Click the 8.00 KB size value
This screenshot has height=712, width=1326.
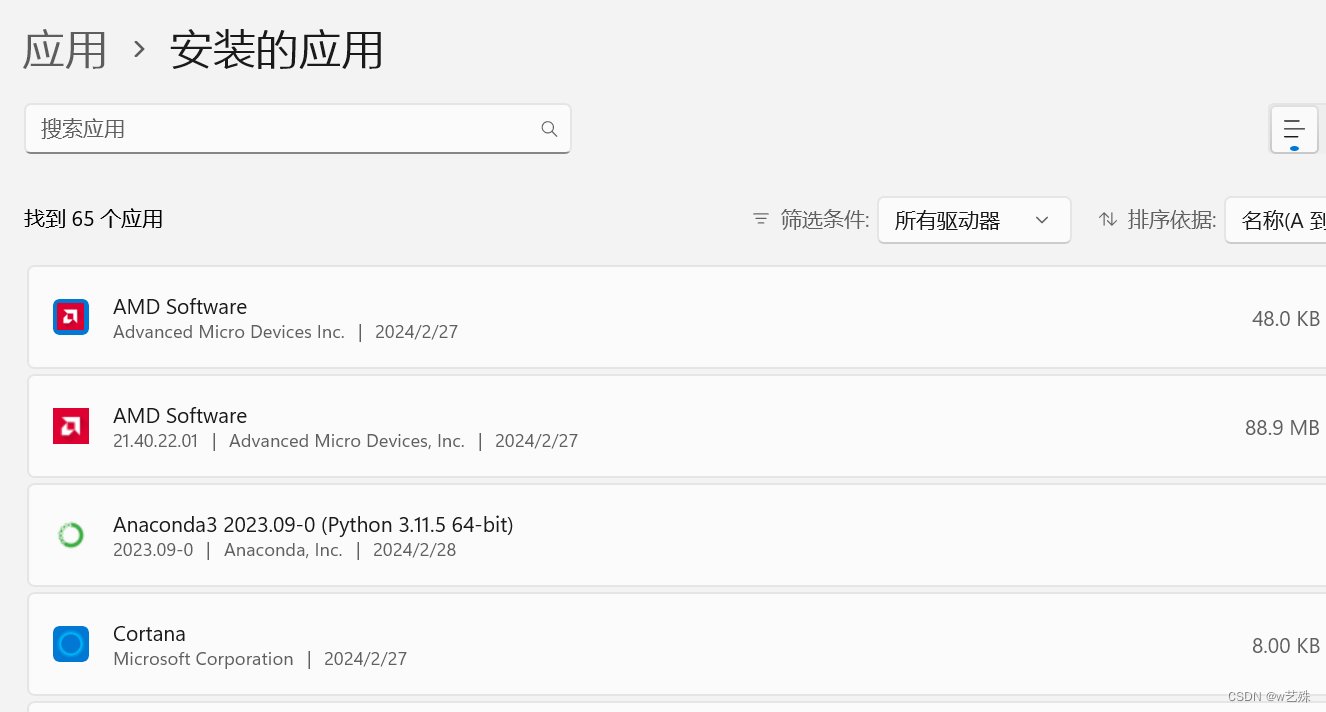(x=1286, y=646)
